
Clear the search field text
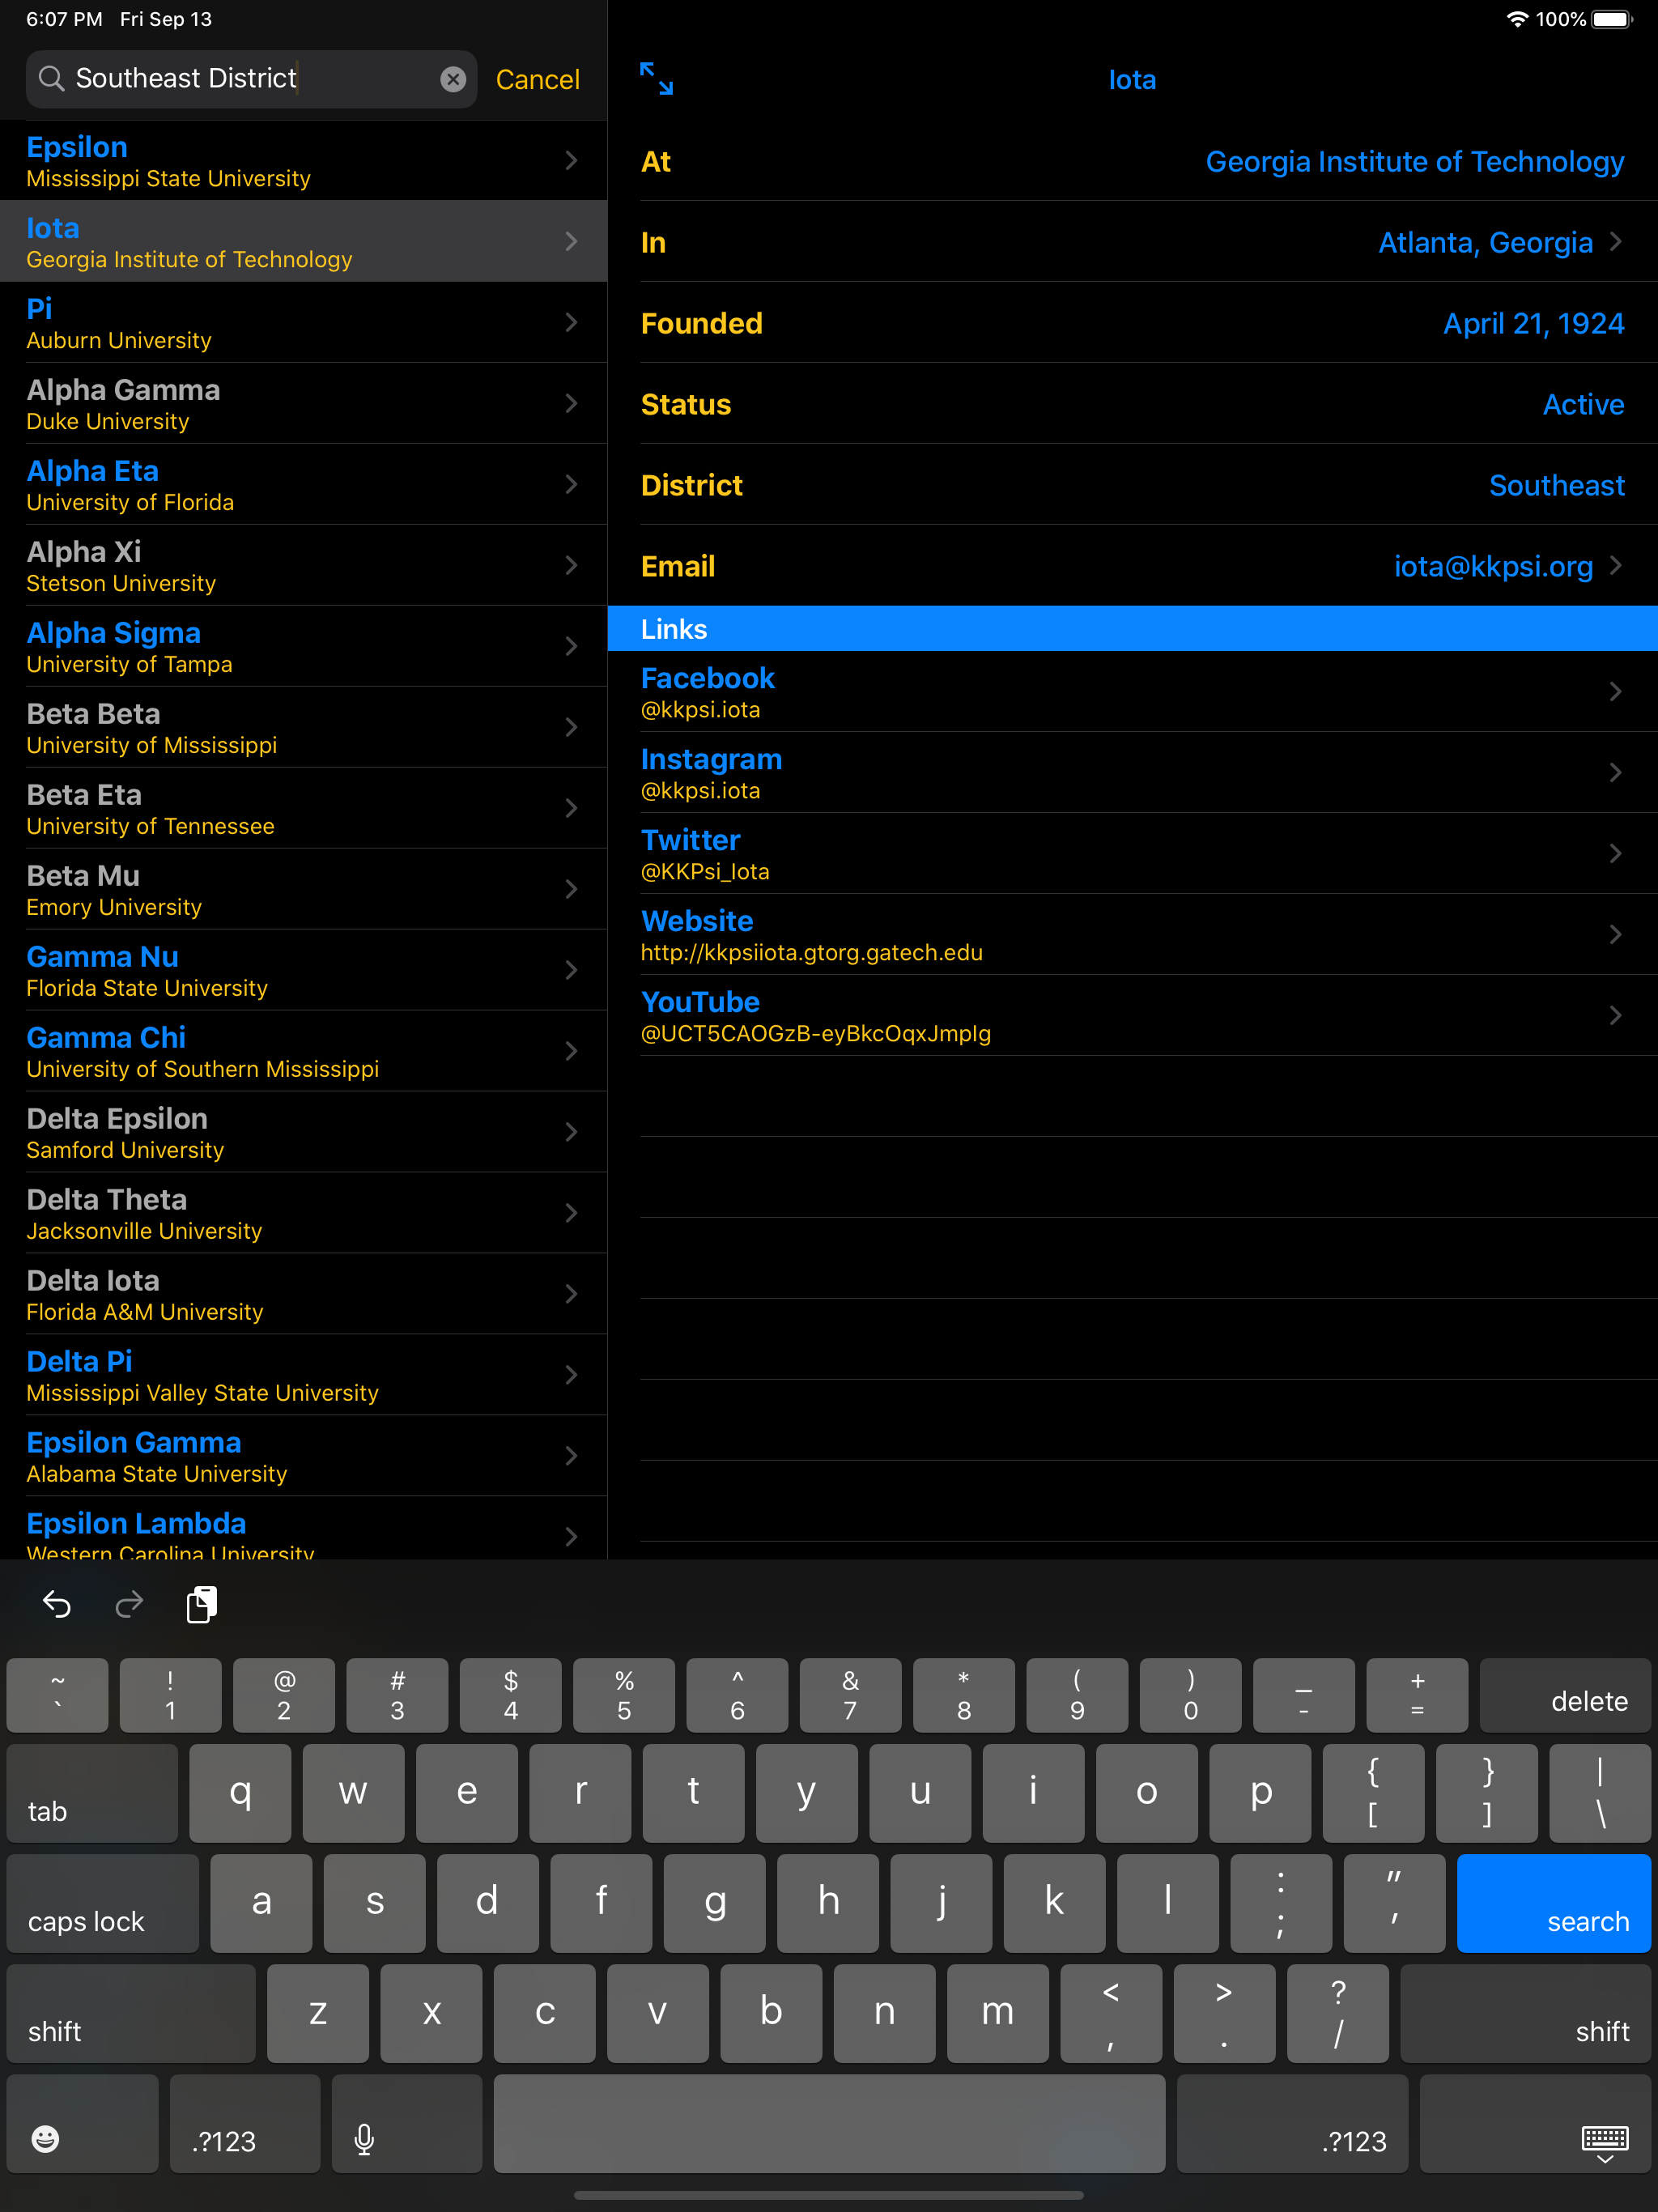coord(453,79)
